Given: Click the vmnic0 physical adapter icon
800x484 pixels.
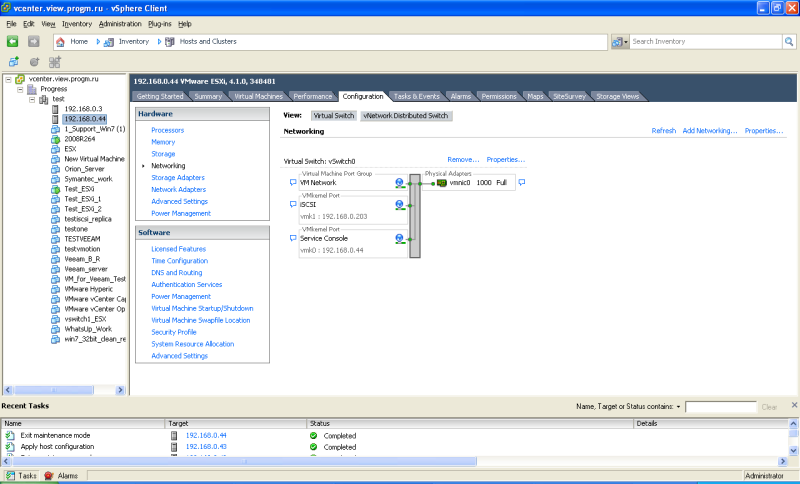Looking at the screenshot, I should click(442, 183).
